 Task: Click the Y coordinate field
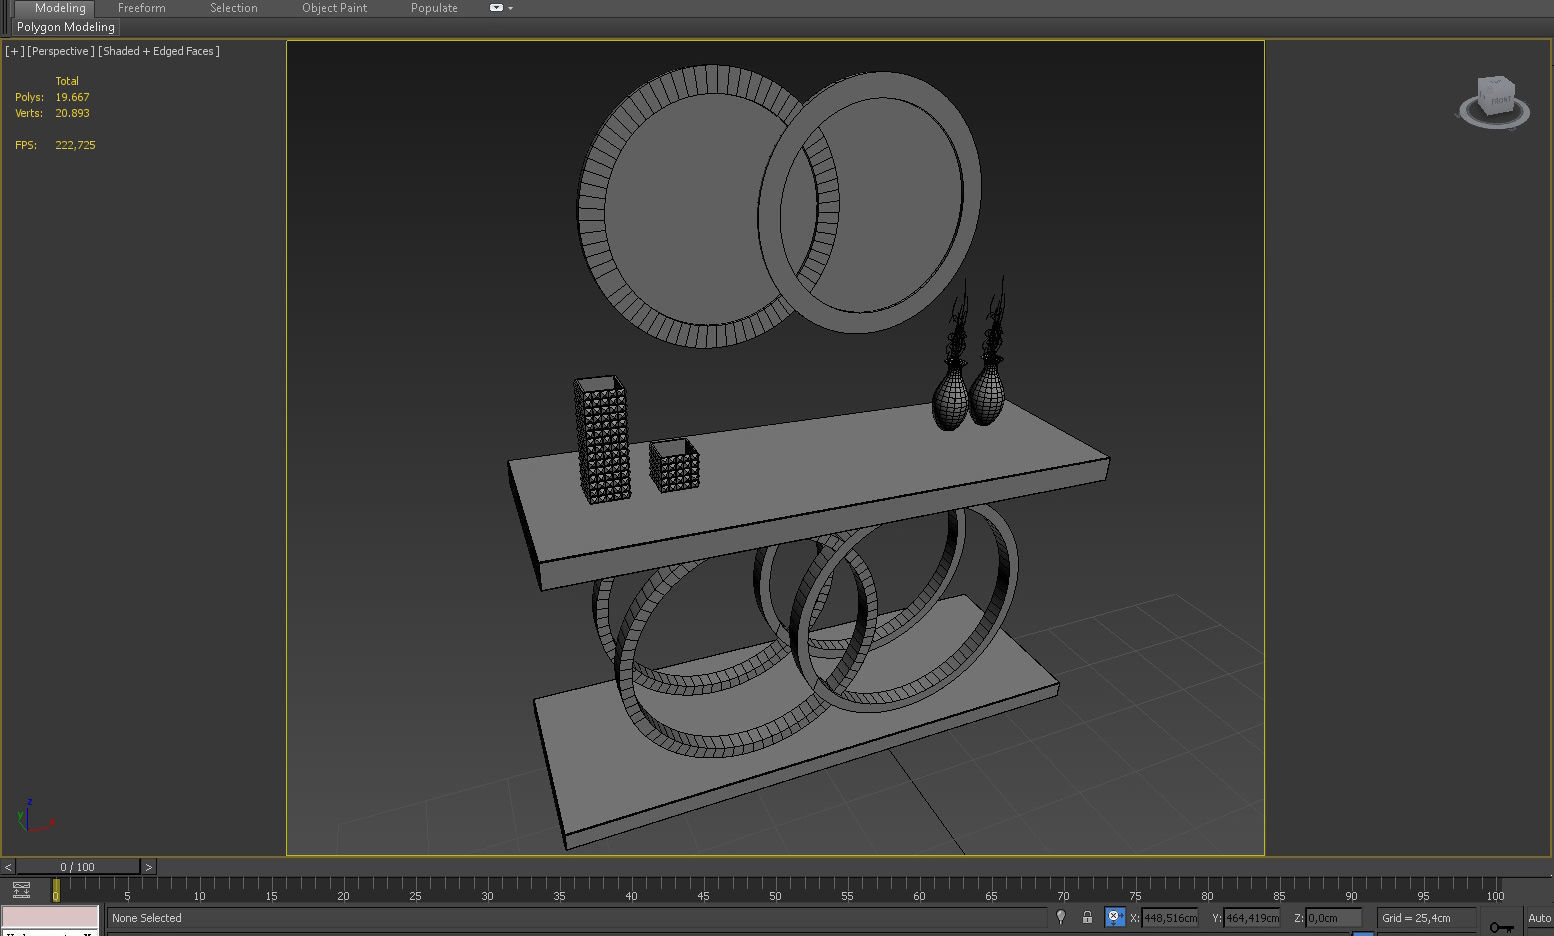point(1252,918)
